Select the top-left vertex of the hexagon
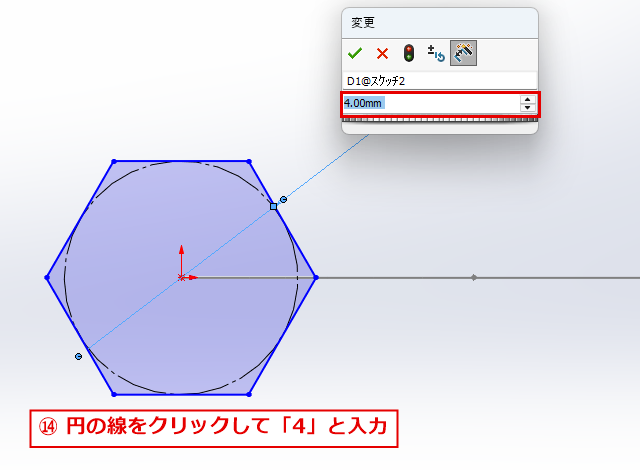The image size is (640, 470). [x=114, y=162]
